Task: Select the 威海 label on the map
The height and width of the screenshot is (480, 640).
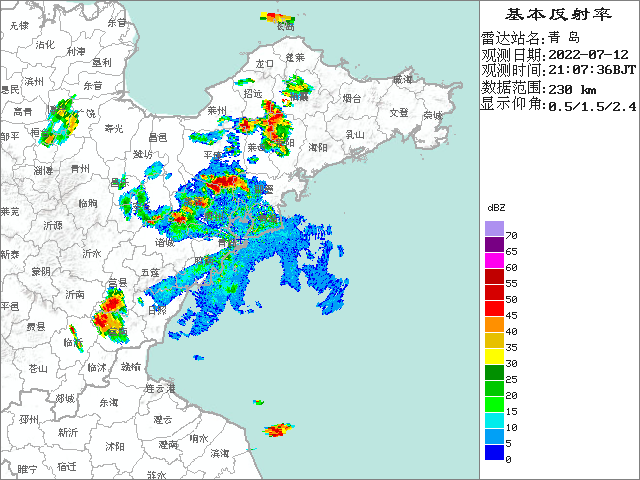Action: point(402,78)
